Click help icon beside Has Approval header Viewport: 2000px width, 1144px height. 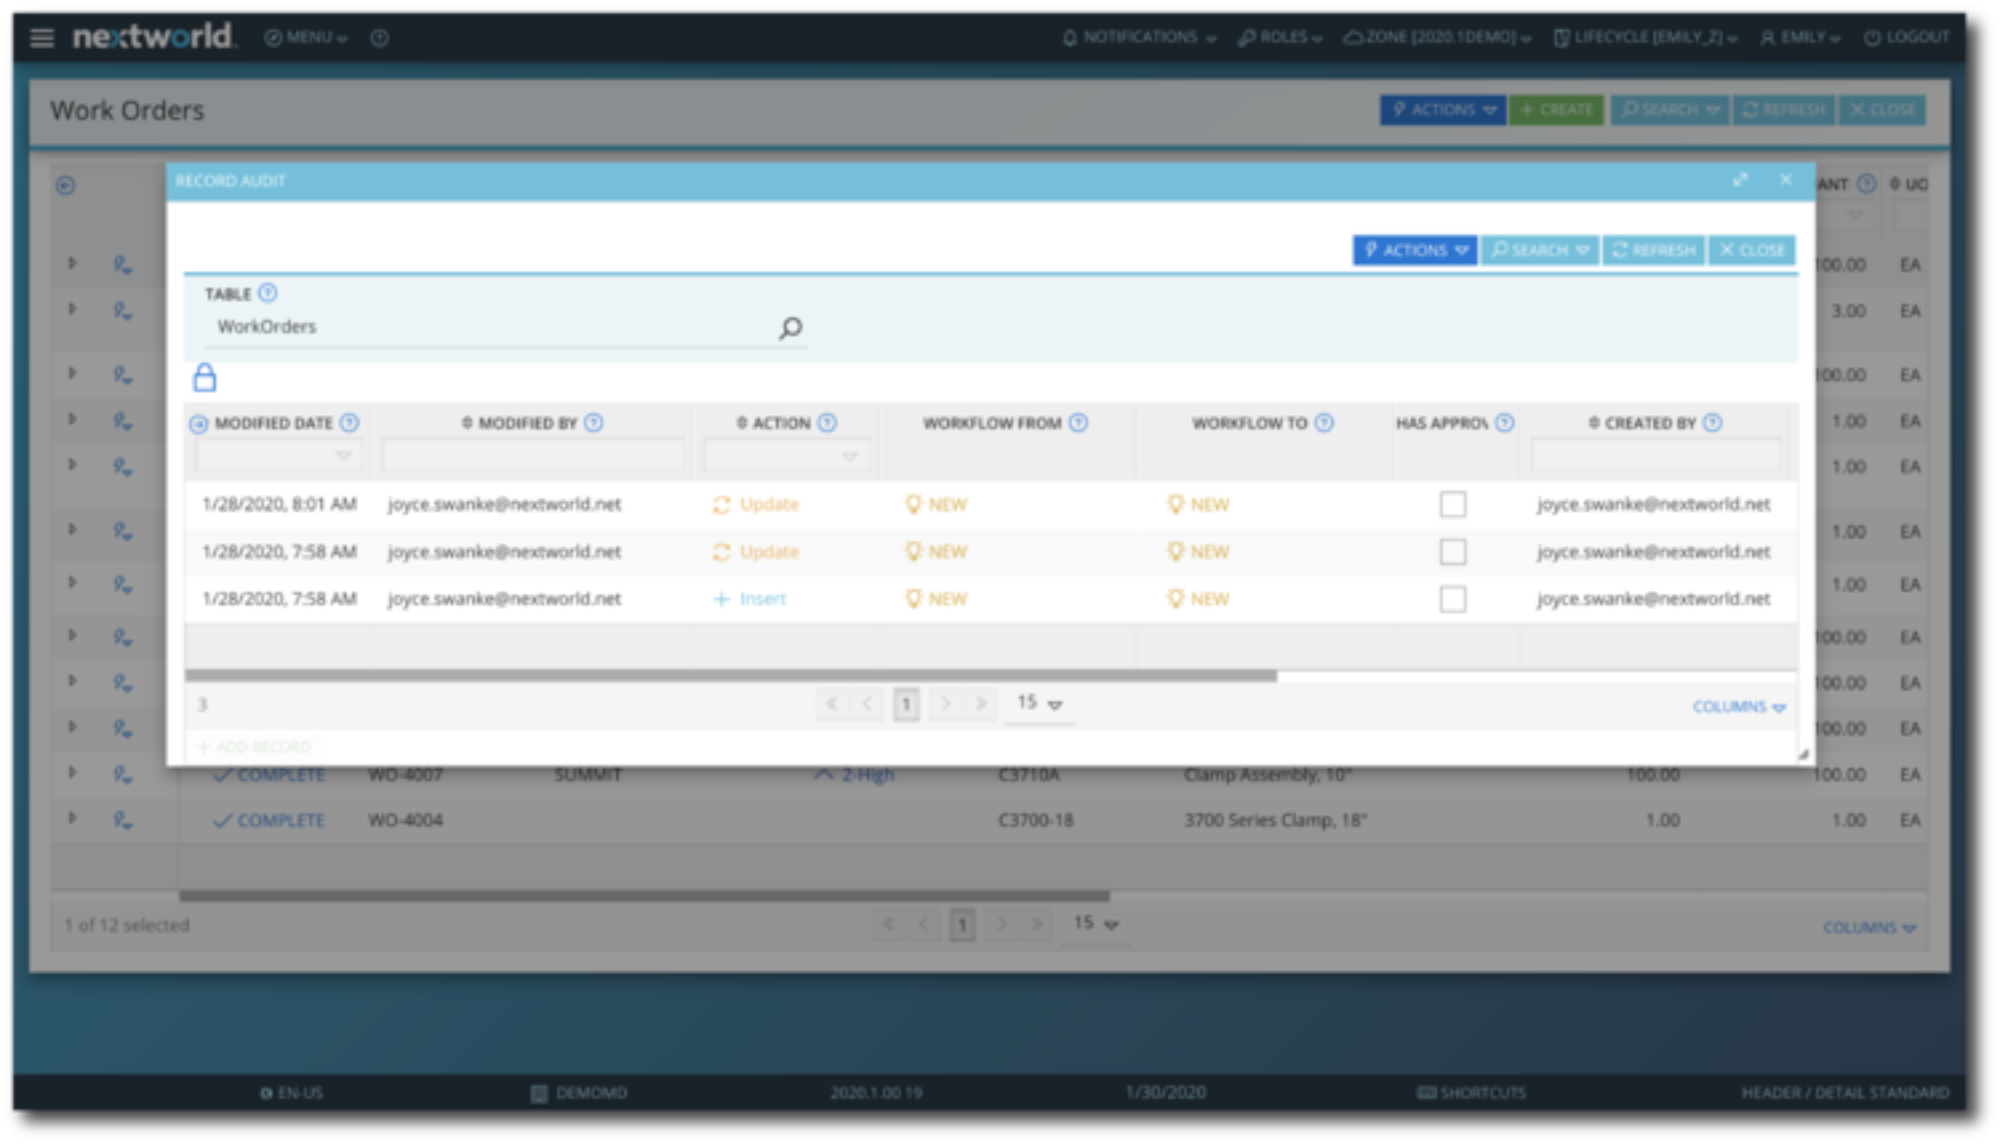click(1505, 423)
